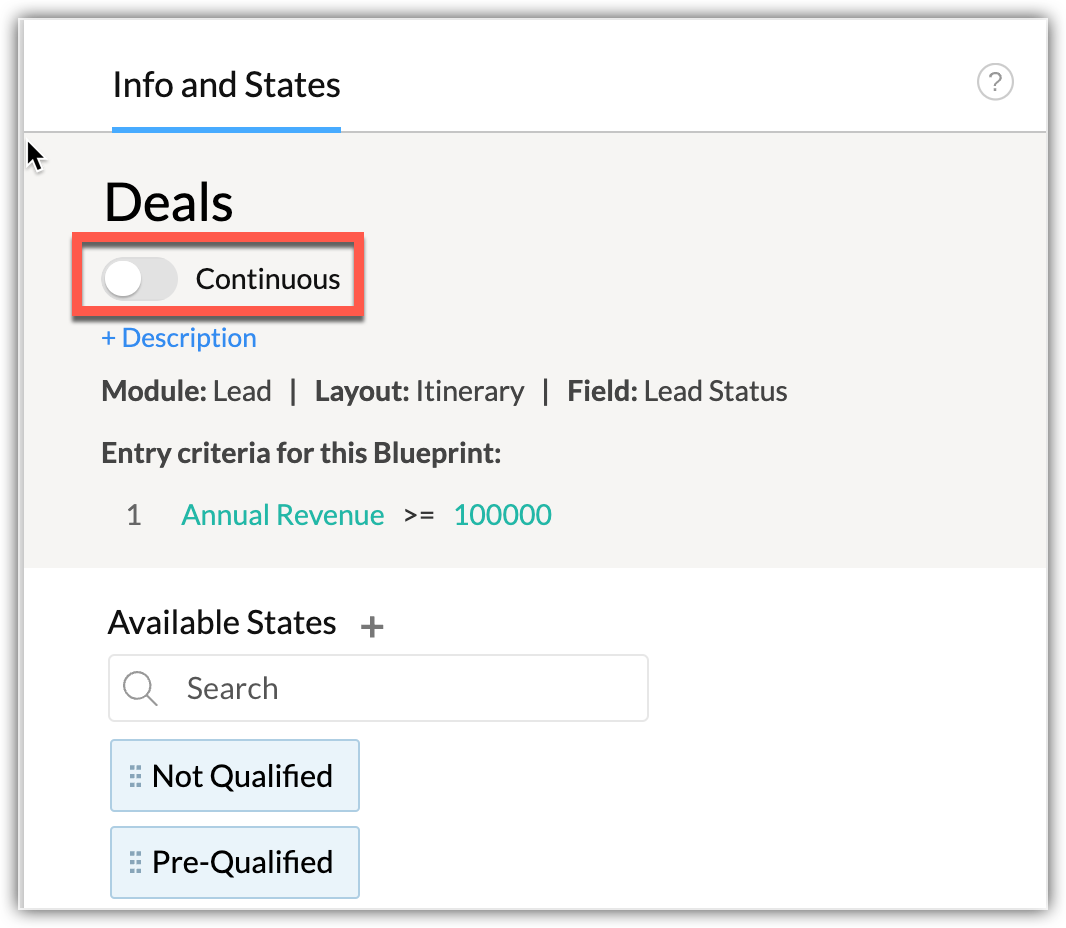This screenshot has height=928, width=1066.
Task: Switch to the Info and States tab
Action: [x=226, y=85]
